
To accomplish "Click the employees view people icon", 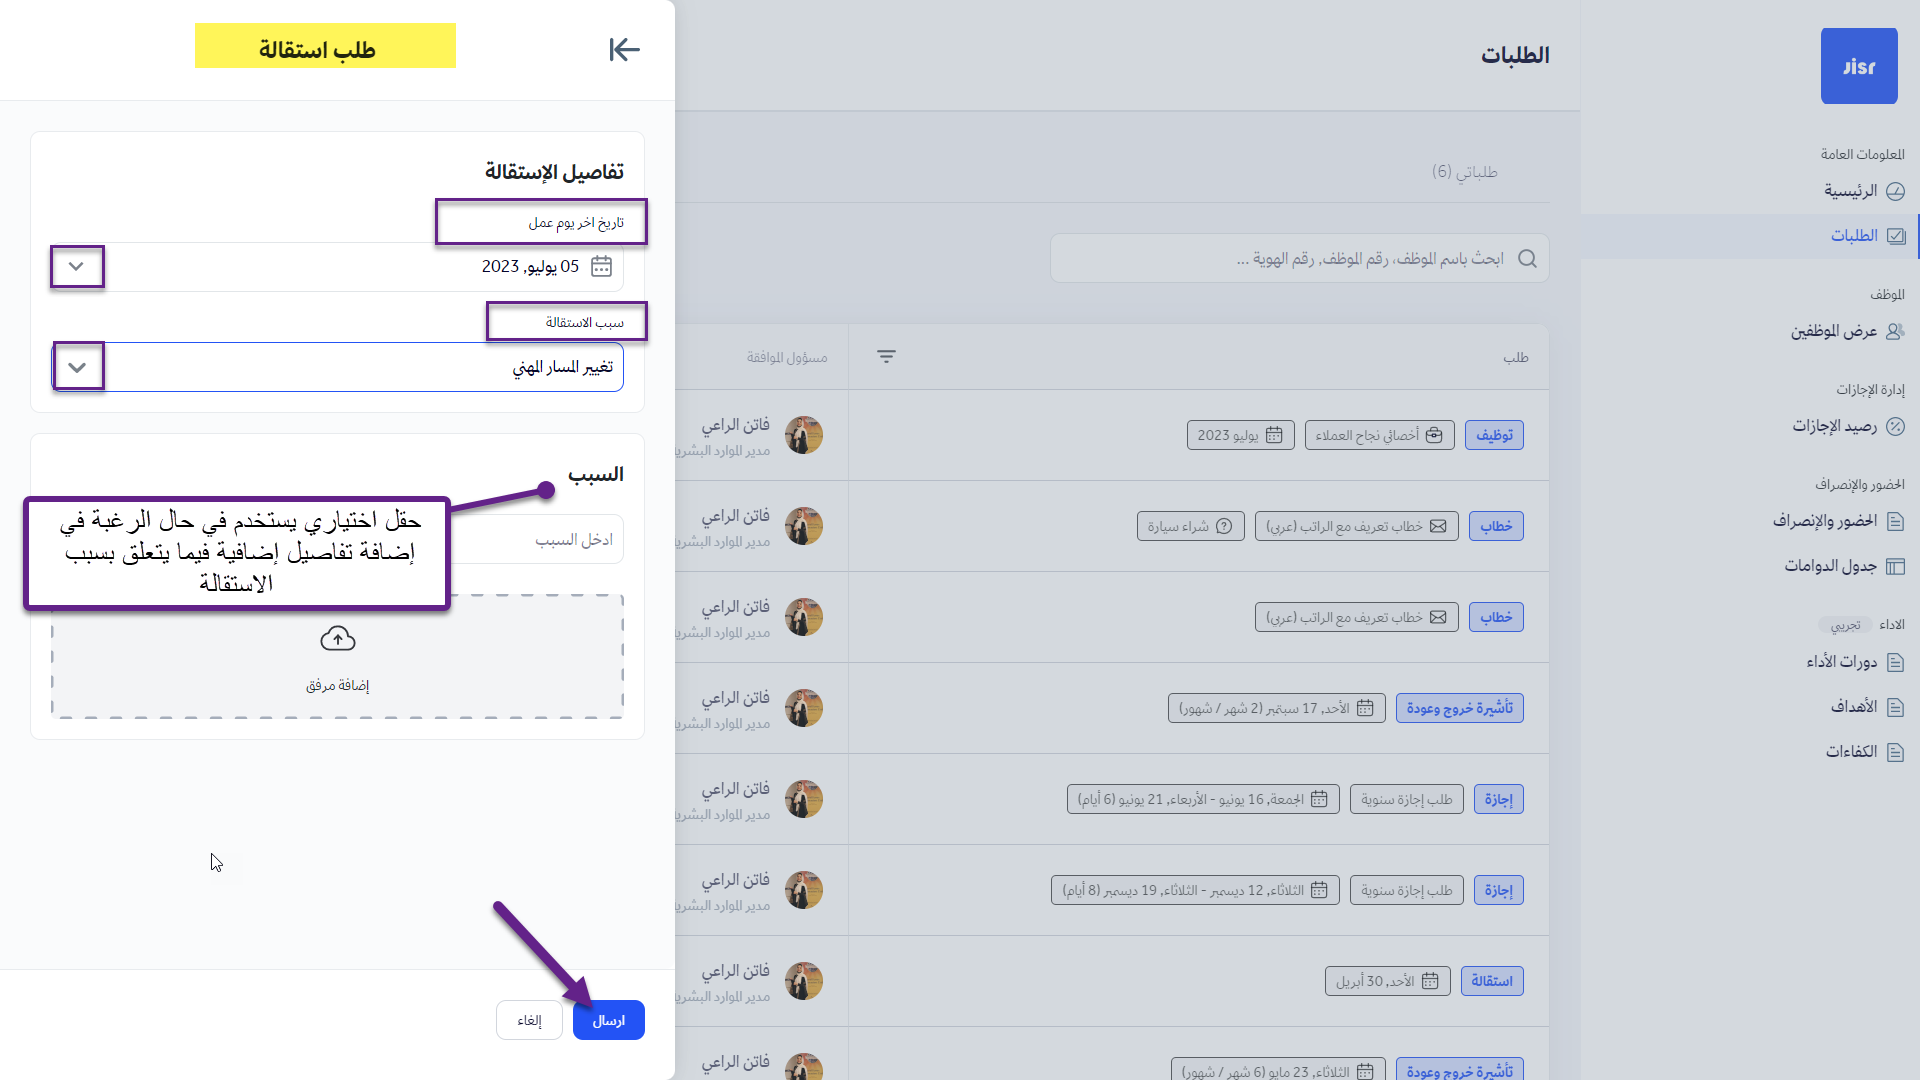I will tap(1895, 332).
